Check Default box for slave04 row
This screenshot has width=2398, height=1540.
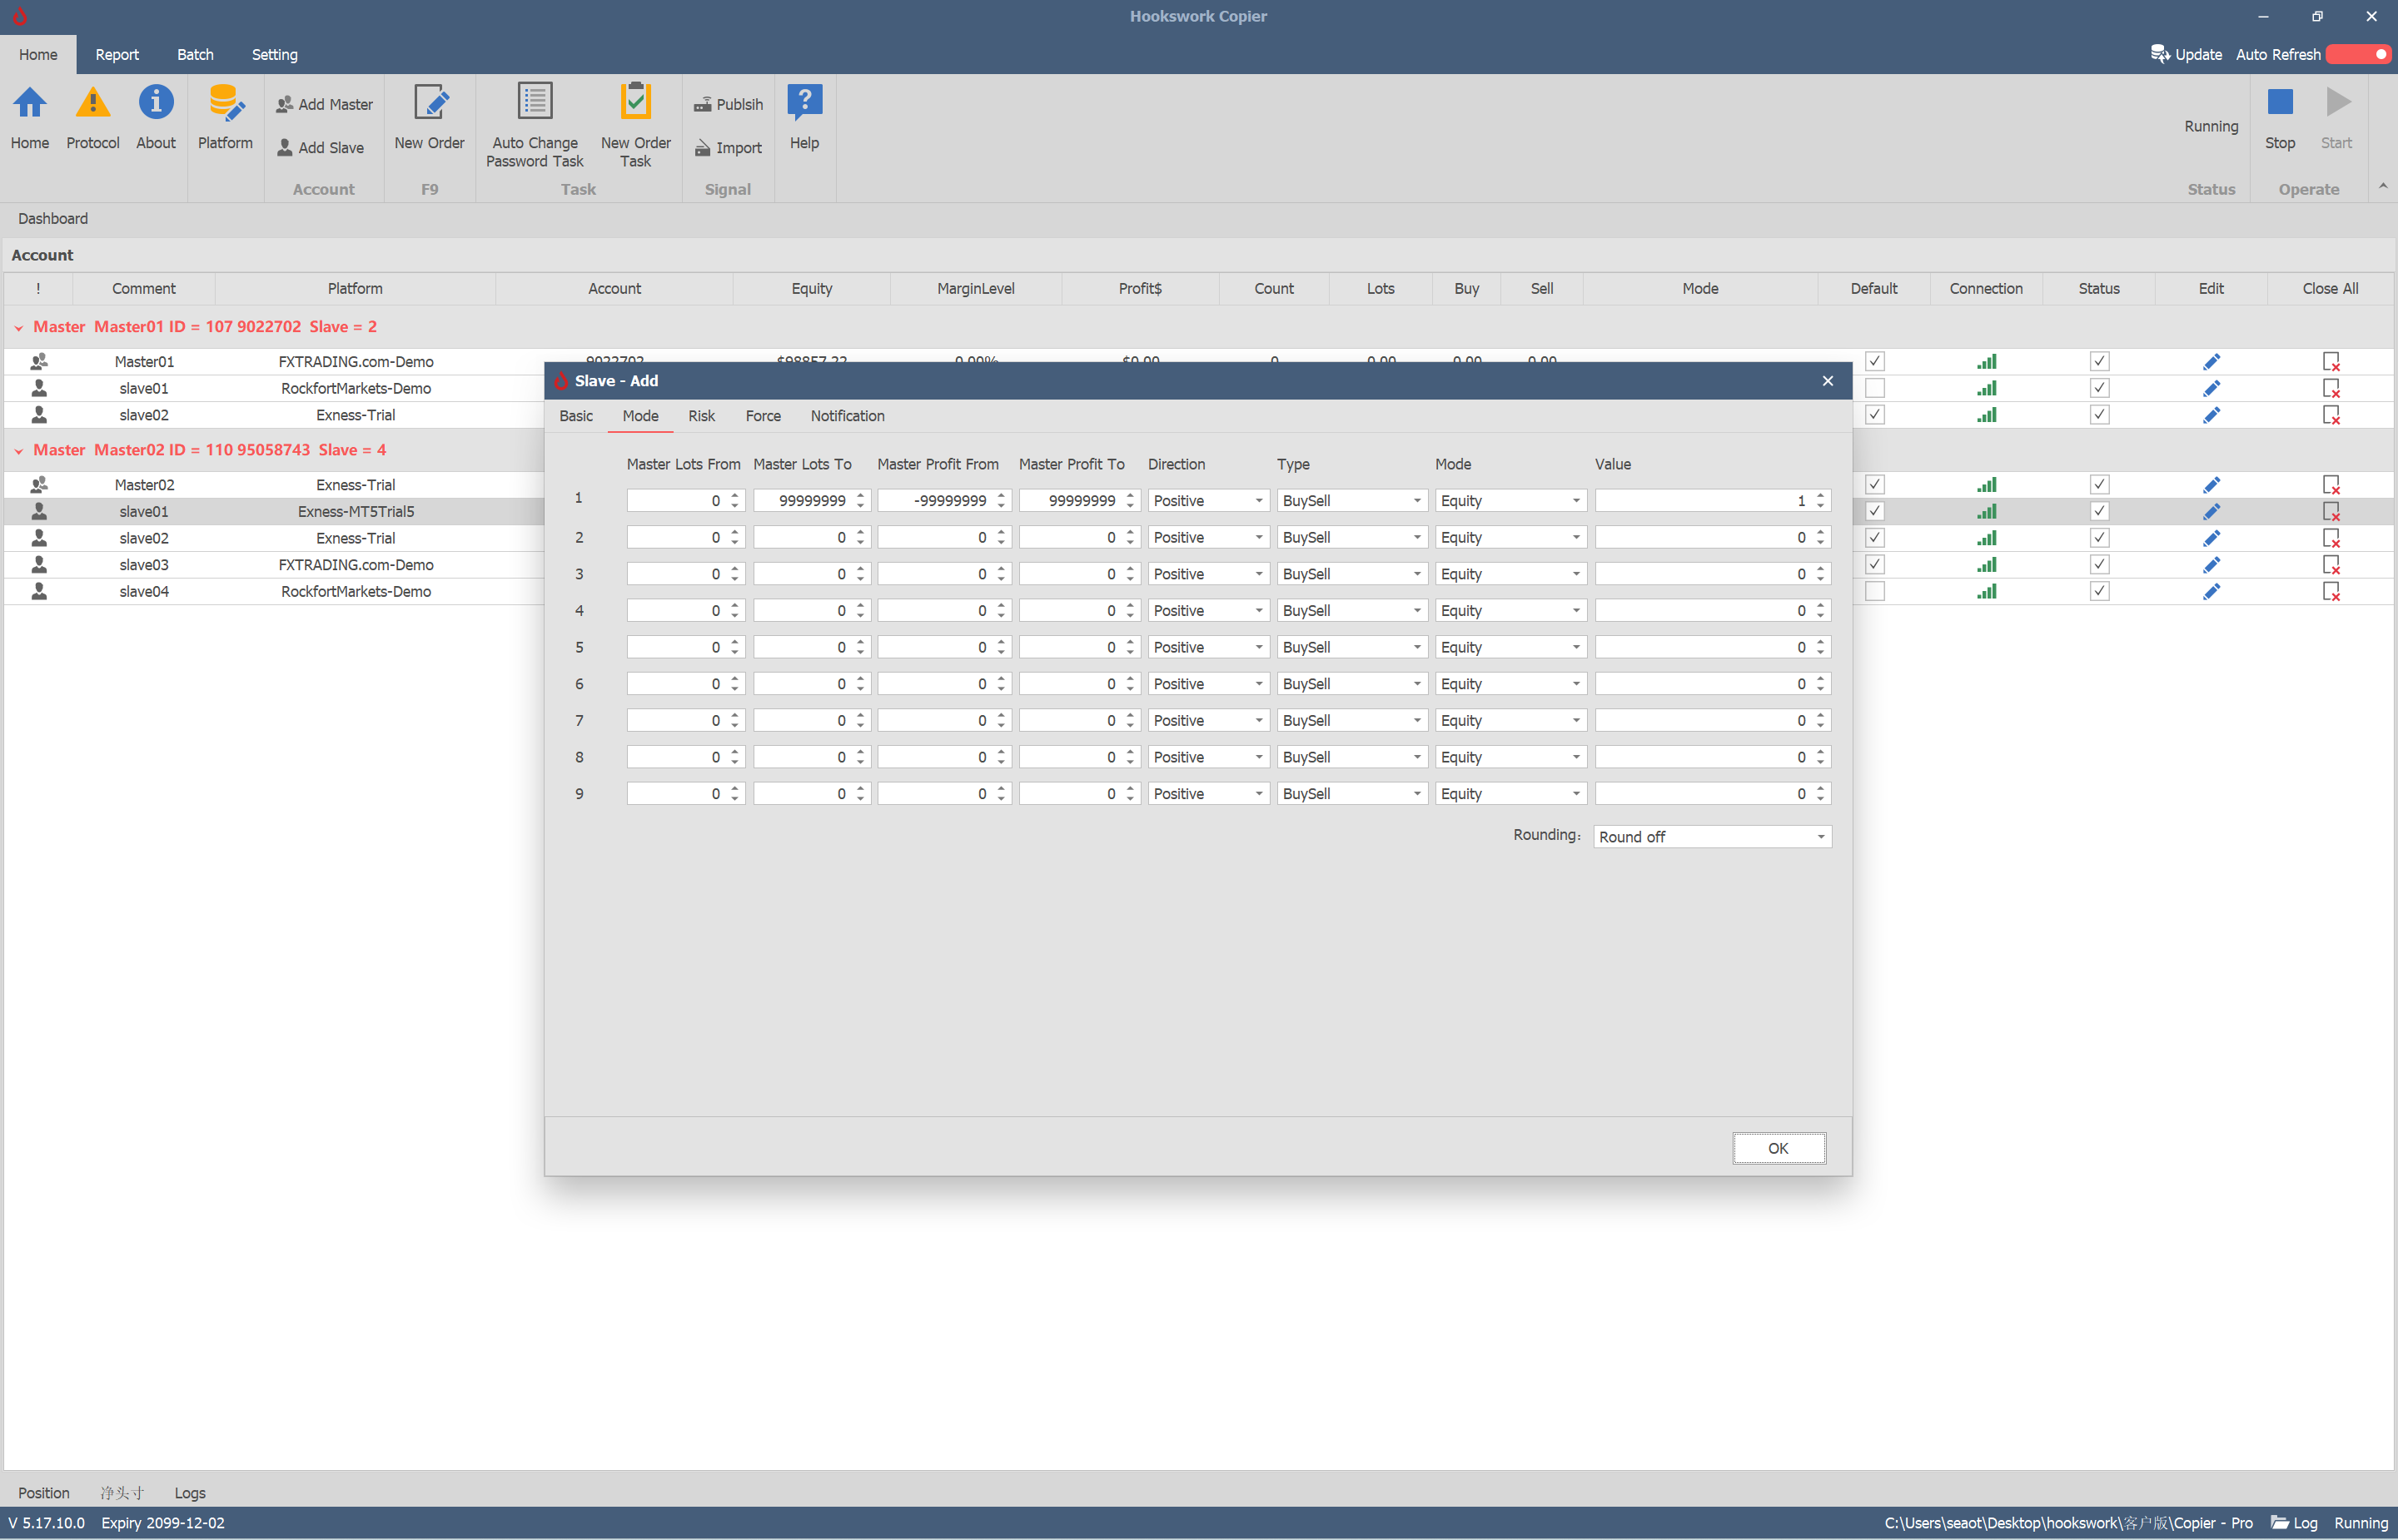click(x=1875, y=592)
